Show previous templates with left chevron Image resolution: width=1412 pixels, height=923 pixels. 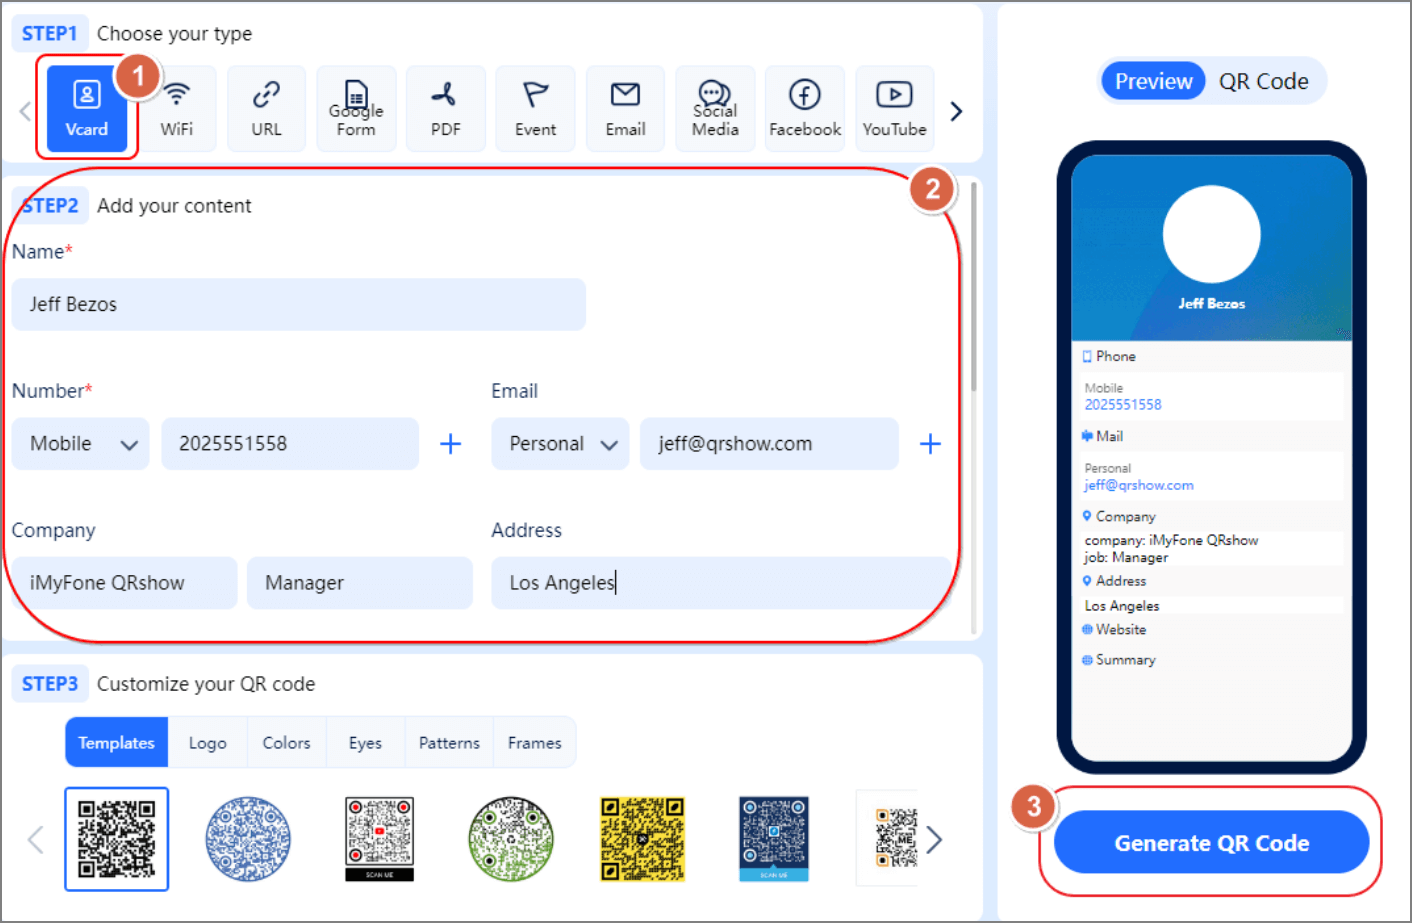point(35,840)
